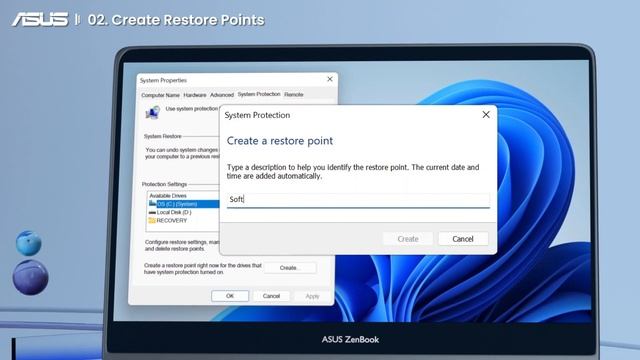Image resolution: width=640 pixels, height=360 pixels.
Task: Click the 'System Restore' group label
Action: coord(163,136)
